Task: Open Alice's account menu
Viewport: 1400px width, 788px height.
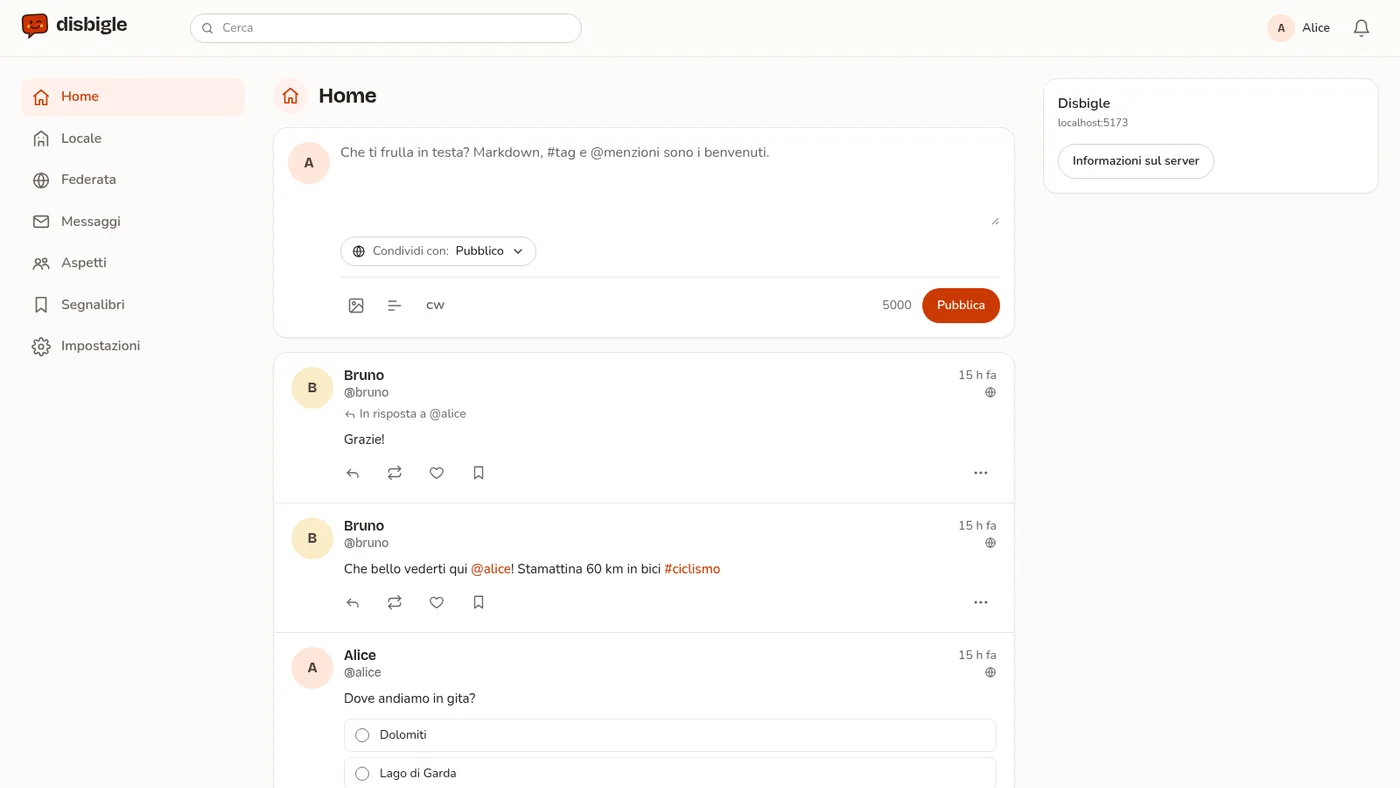Action: pyautogui.click(x=1299, y=28)
